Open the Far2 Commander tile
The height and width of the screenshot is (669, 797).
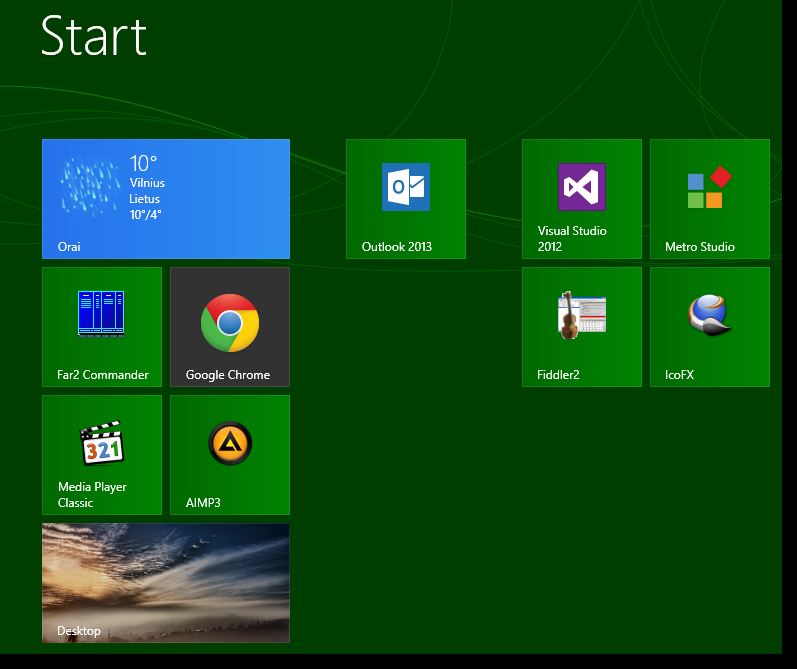(102, 327)
